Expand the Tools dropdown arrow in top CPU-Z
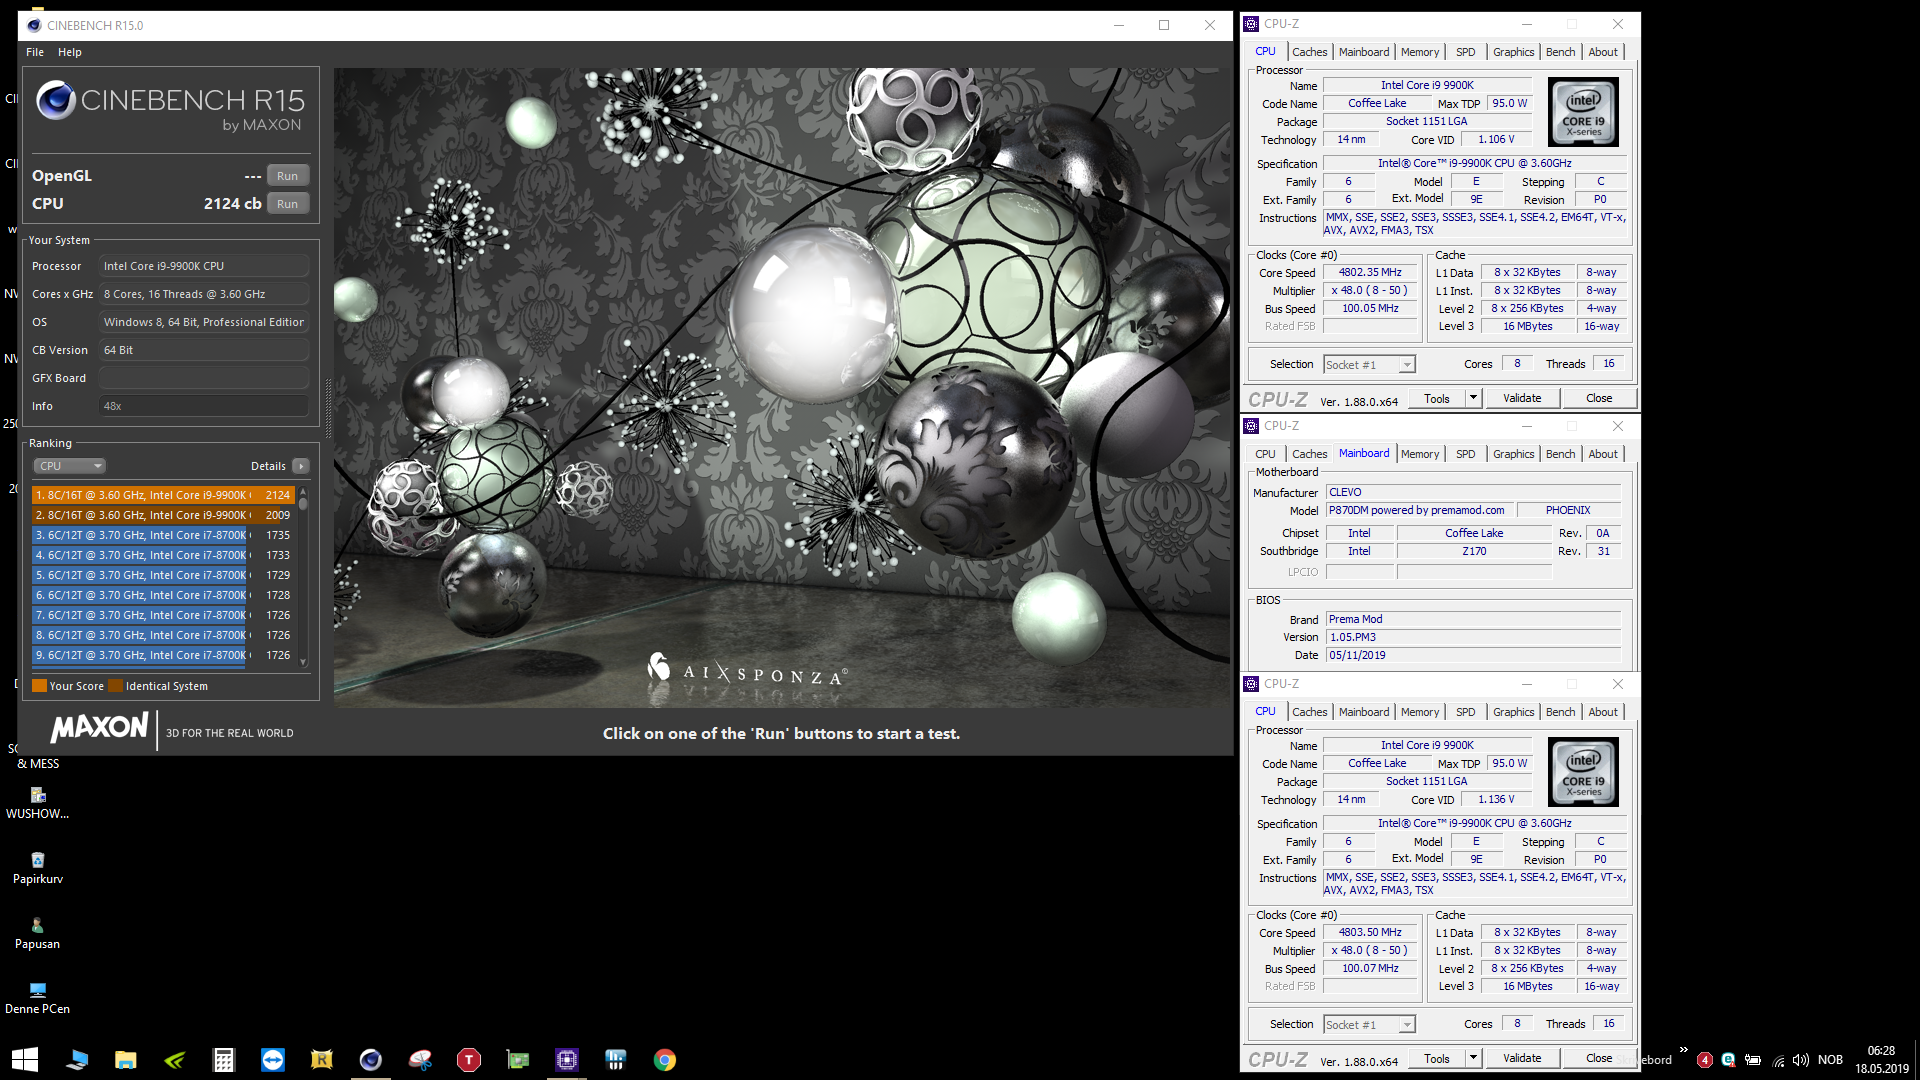 [1472, 398]
